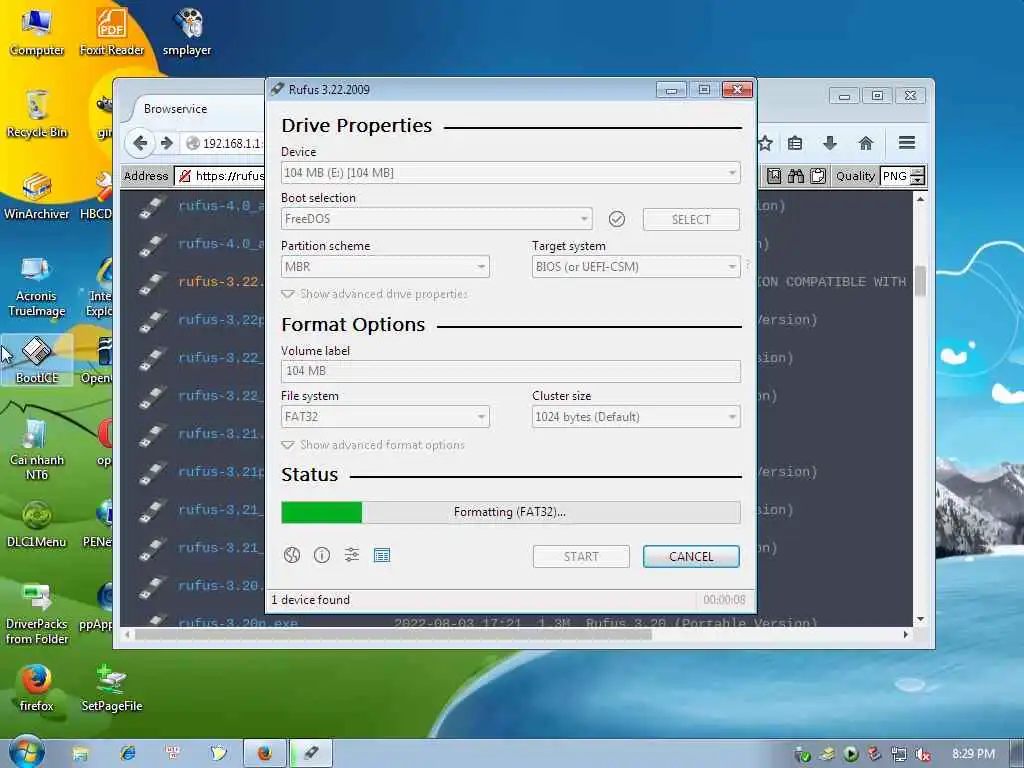Click the rufus-3.20 link in listing
Screen dimensions: 1024x768
[x=219, y=586]
